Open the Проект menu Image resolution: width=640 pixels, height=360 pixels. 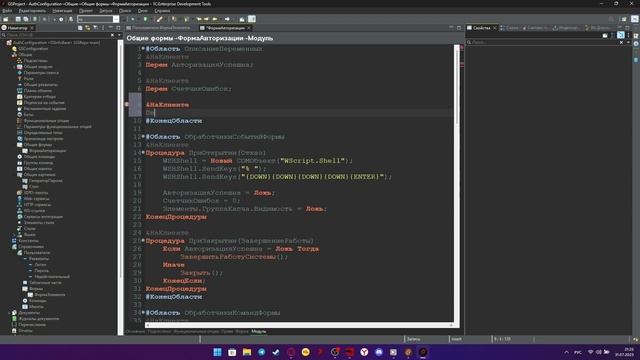(86, 11)
